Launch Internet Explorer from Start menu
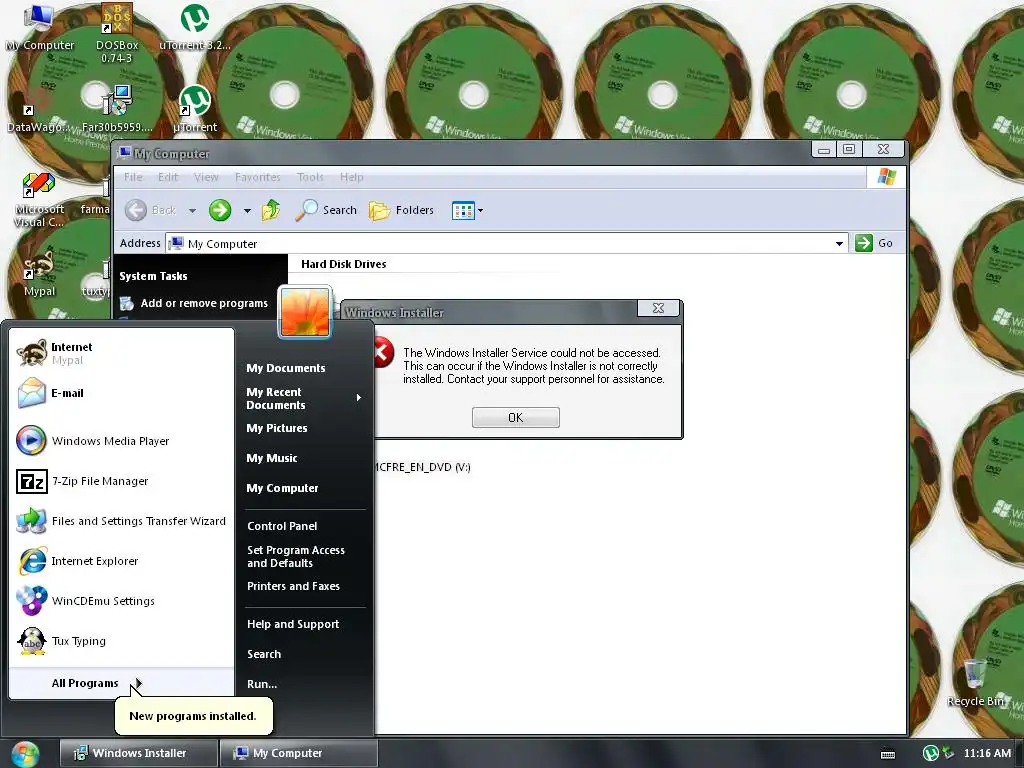Viewport: 1024px width, 768px height. [121, 561]
